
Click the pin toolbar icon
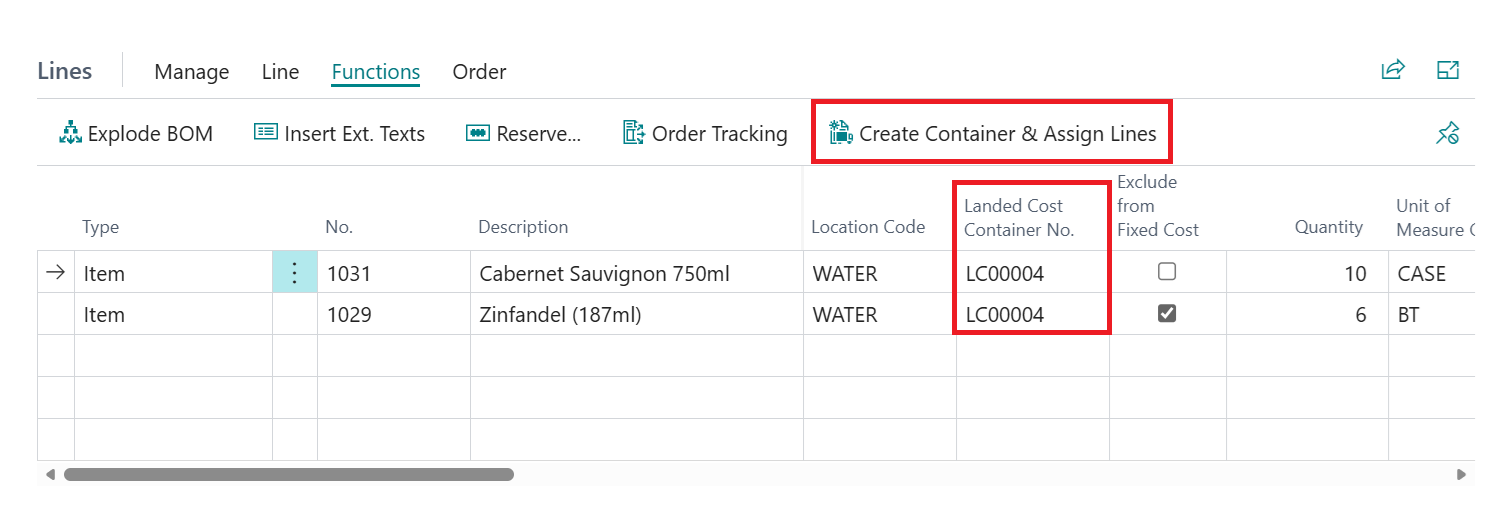click(x=1447, y=134)
